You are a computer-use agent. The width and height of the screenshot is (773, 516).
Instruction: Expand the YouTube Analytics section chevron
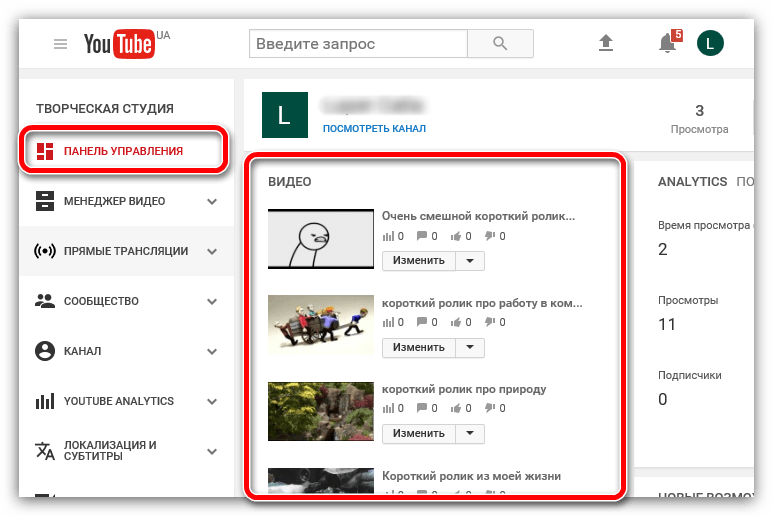tap(212, 402)
